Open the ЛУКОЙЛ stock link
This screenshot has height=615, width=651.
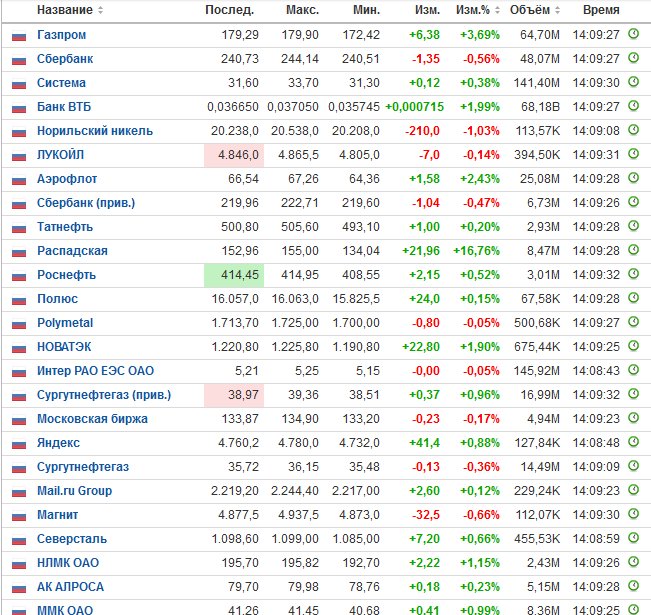(x=61, y=155)
